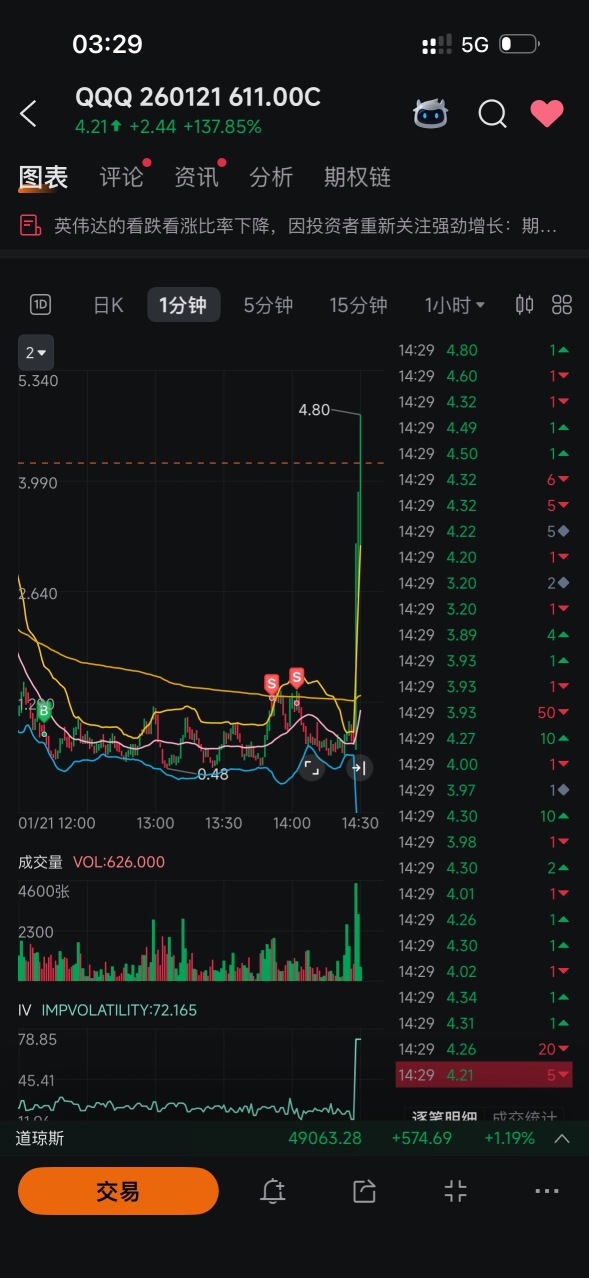This screenshot has height=1278, width=589.
Task: Expand the 1小时 timeframe dropdown
Action: tap(454, 305)
